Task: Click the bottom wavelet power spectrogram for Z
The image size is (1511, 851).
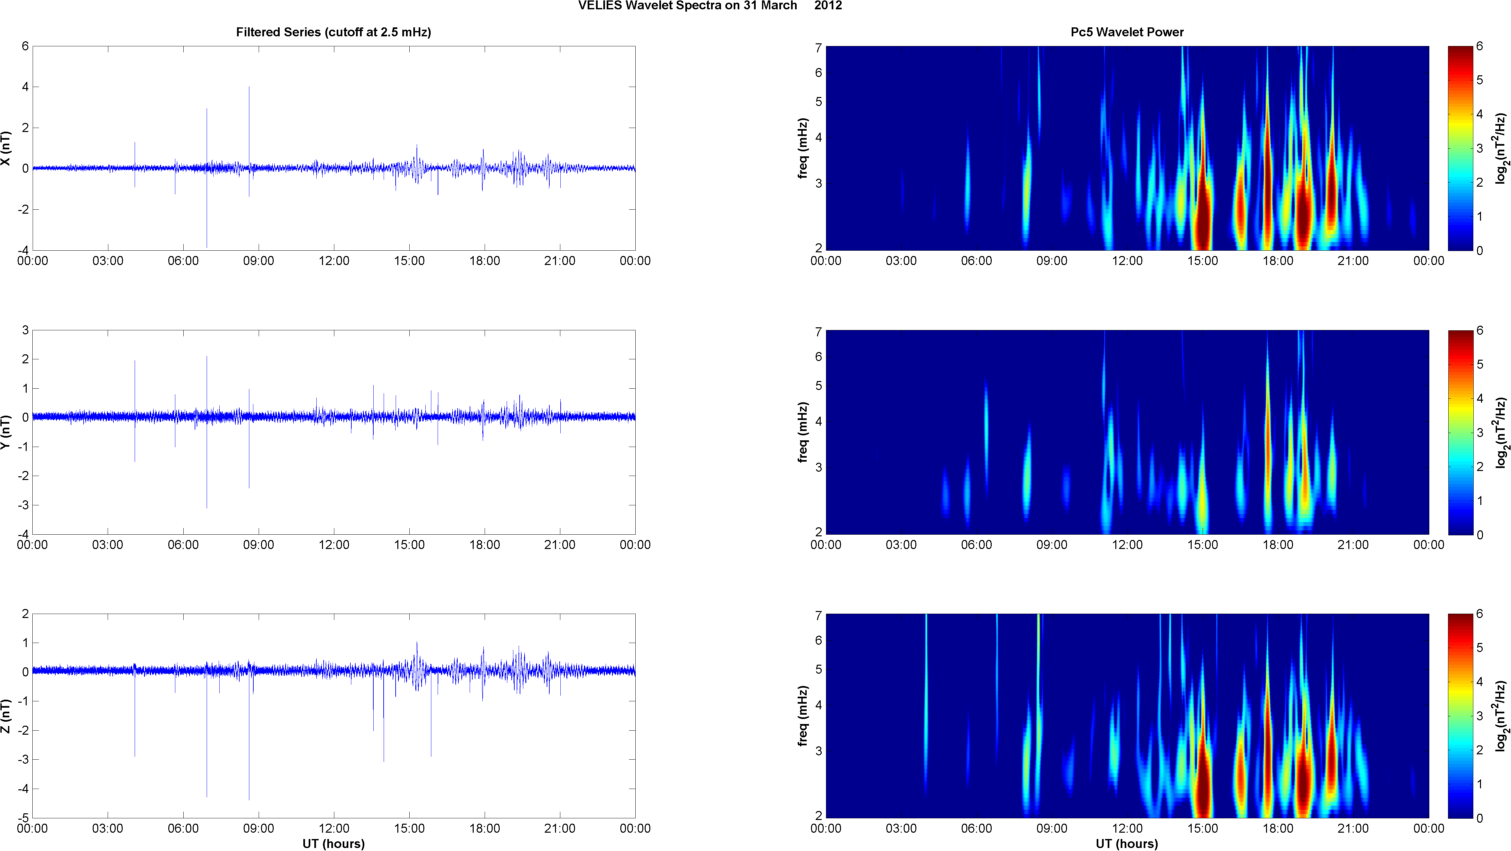Action: coord(1127,716)
